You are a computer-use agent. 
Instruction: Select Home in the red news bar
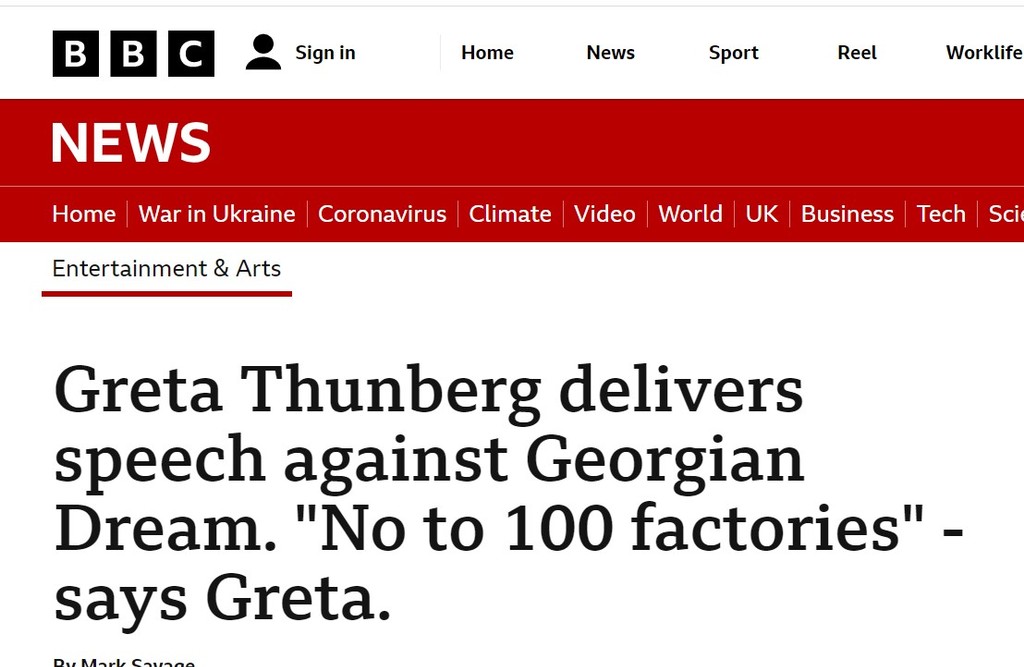coord(84,214)
